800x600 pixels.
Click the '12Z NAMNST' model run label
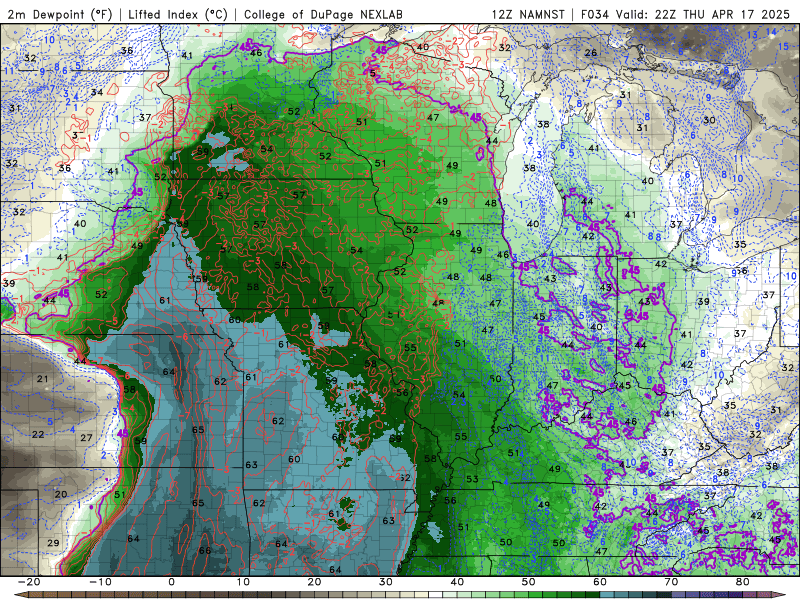pyautogui.click(x=529, y=14)
